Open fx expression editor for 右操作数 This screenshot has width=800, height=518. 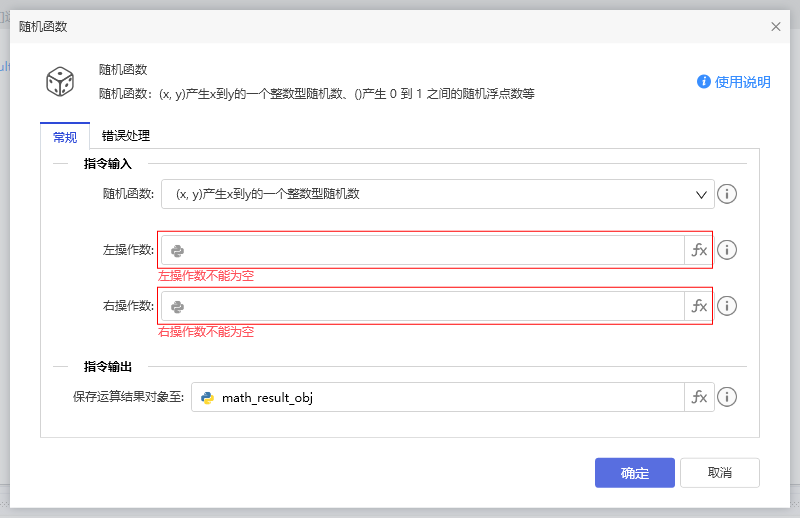[x=699, y=306]
